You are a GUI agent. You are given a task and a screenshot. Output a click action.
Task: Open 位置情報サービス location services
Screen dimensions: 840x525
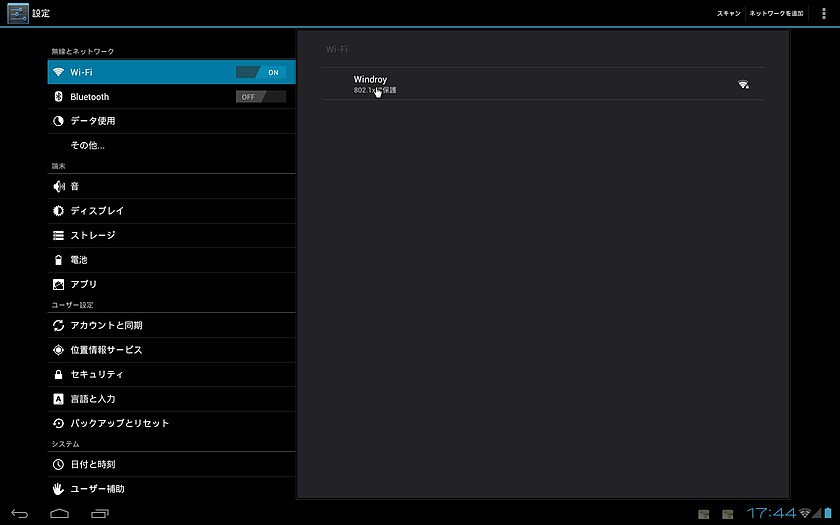pos(171,350)
